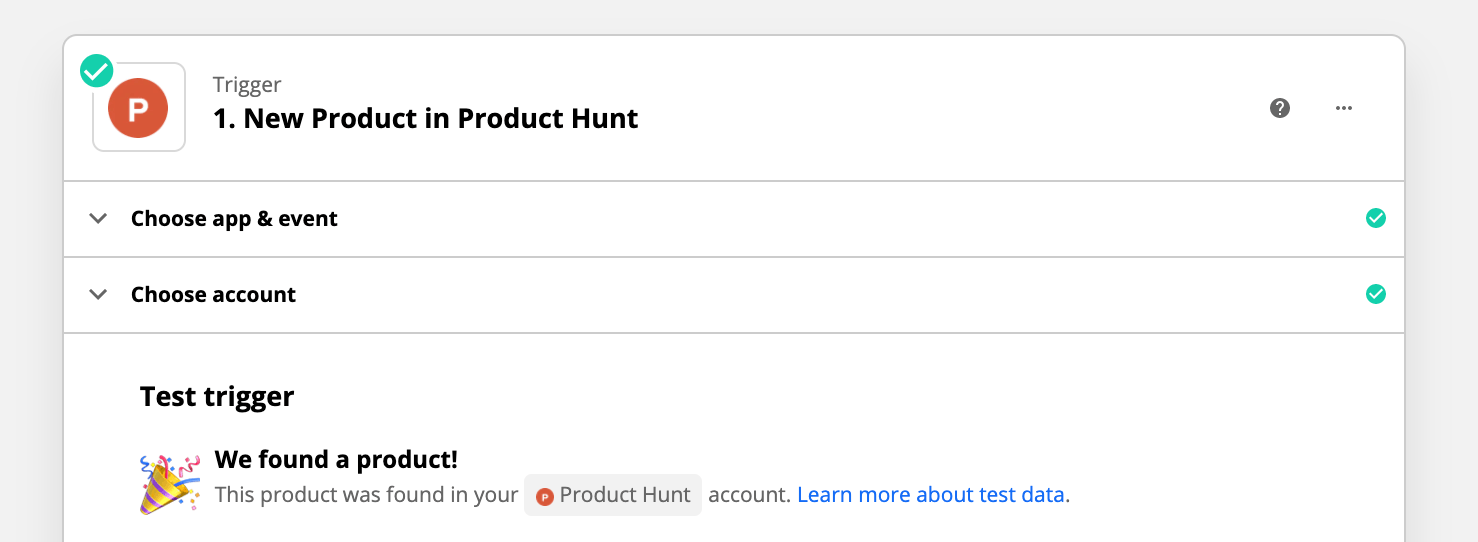This screenshot has height=542, width=1478.
Task: Open the three-dot more options menu
Action: [x=1344, y=108]
